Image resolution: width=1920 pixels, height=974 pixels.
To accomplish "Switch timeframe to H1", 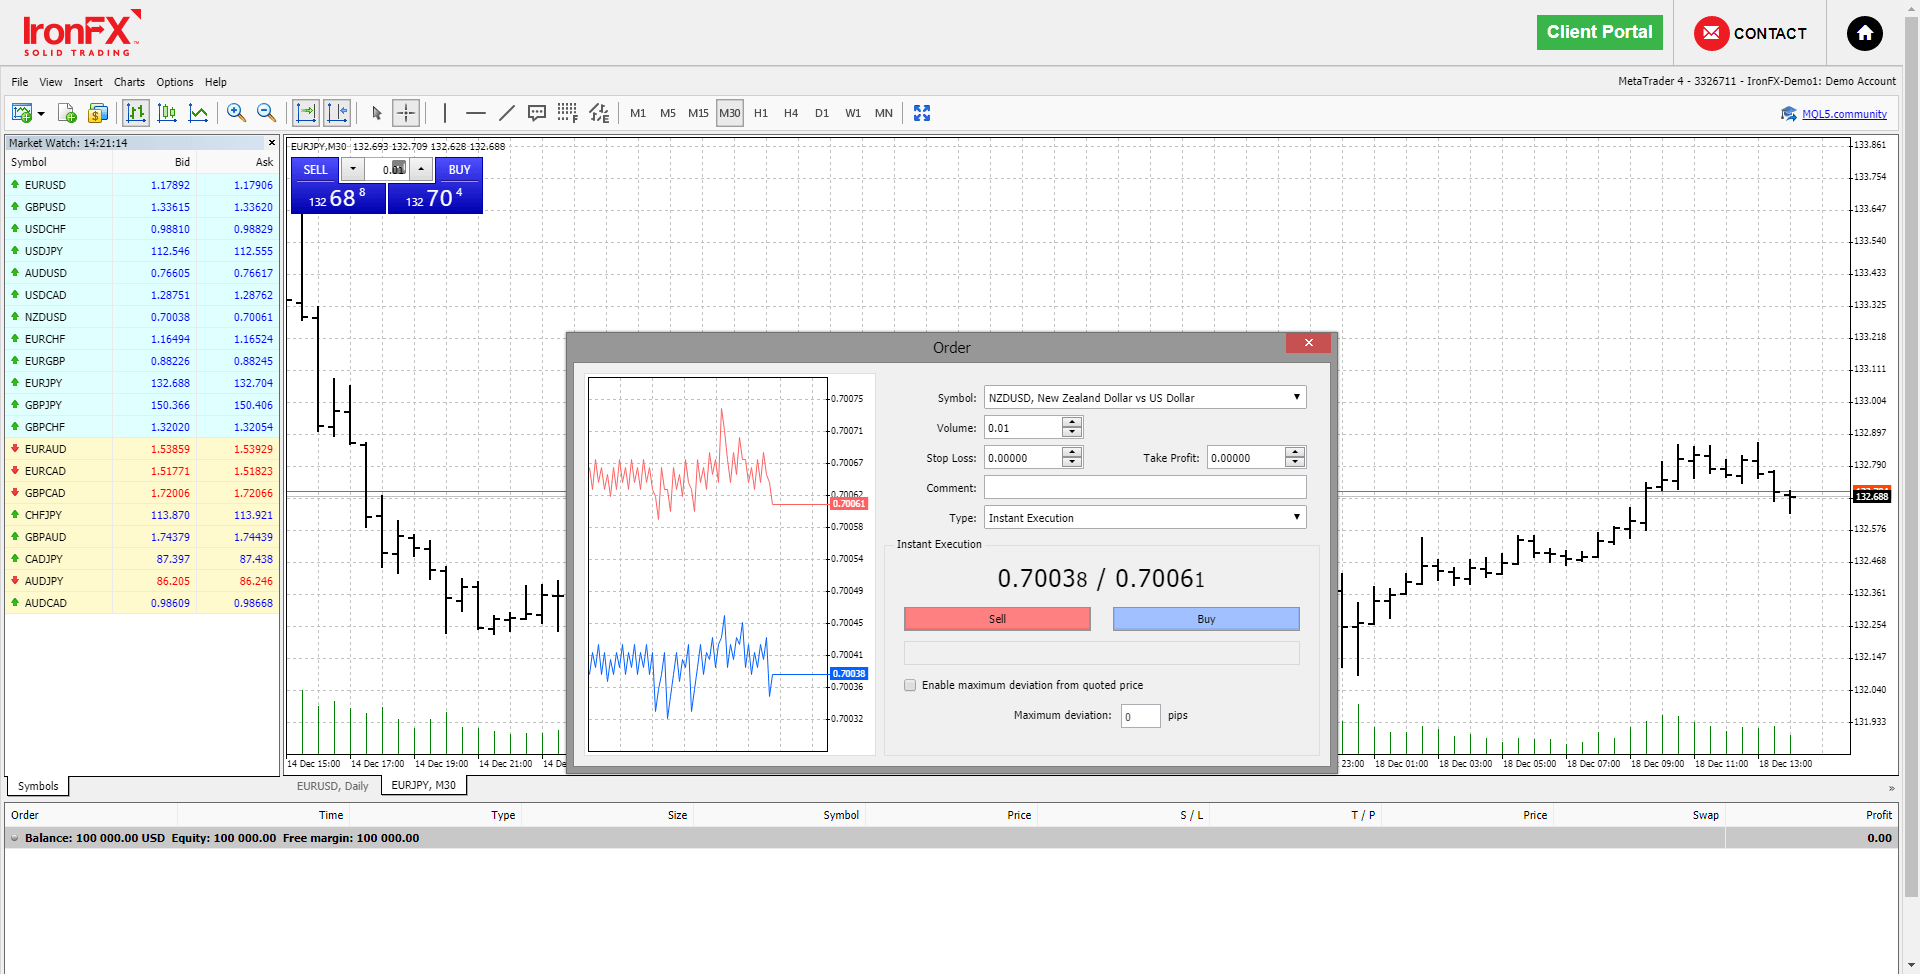I will pyautogui.click(x=761, y=113).
